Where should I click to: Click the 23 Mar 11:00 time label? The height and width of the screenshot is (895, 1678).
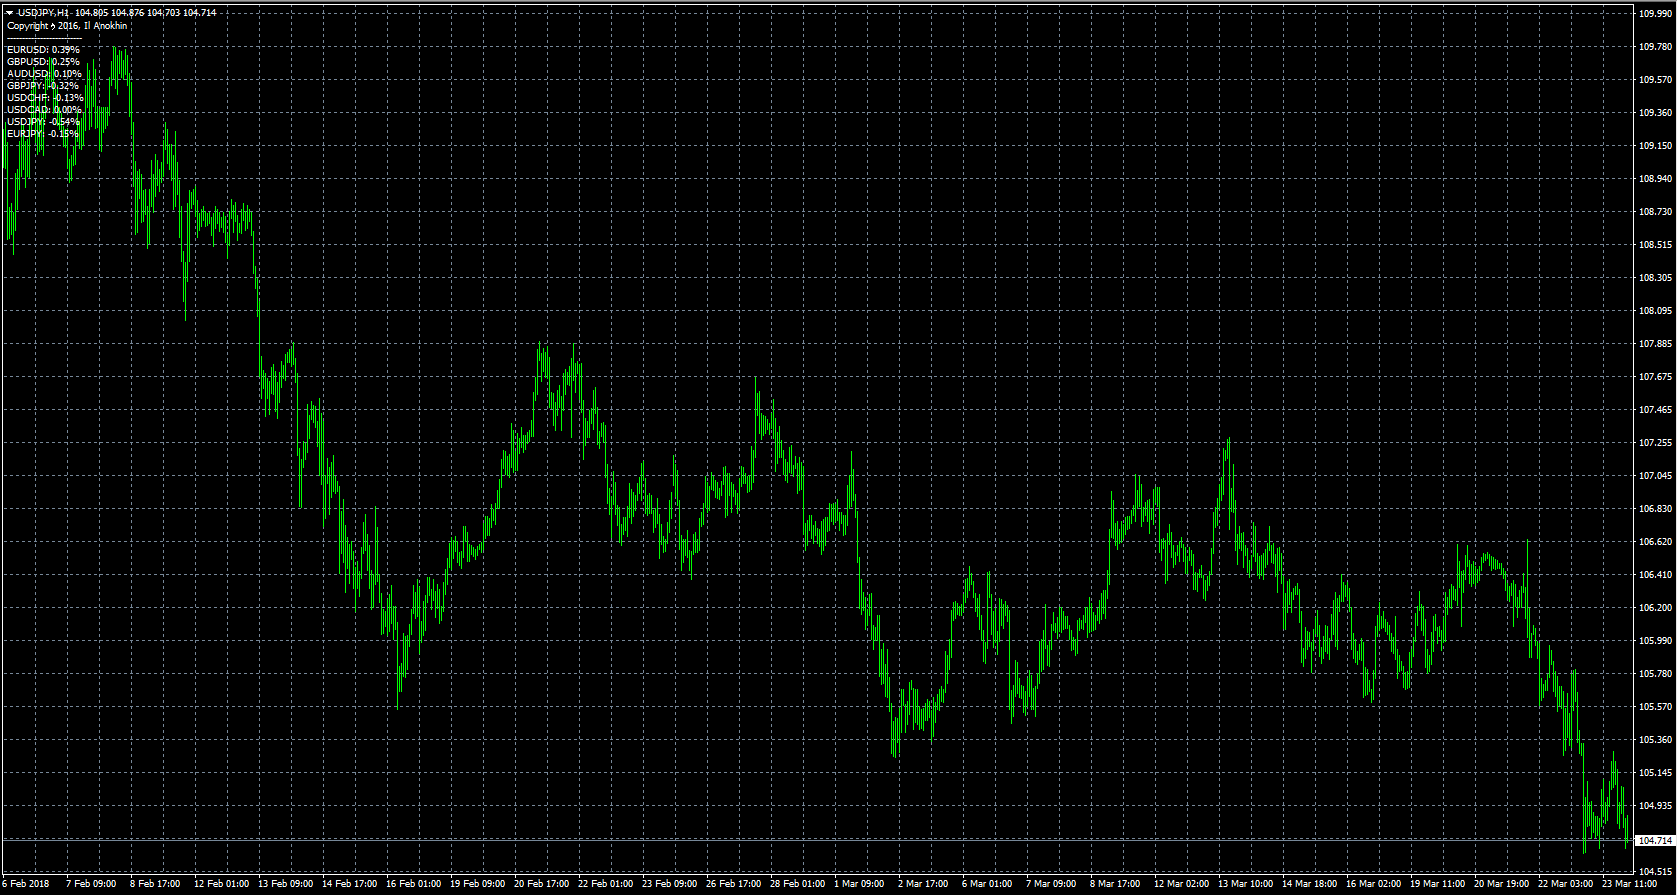(x=1629, y=884)
